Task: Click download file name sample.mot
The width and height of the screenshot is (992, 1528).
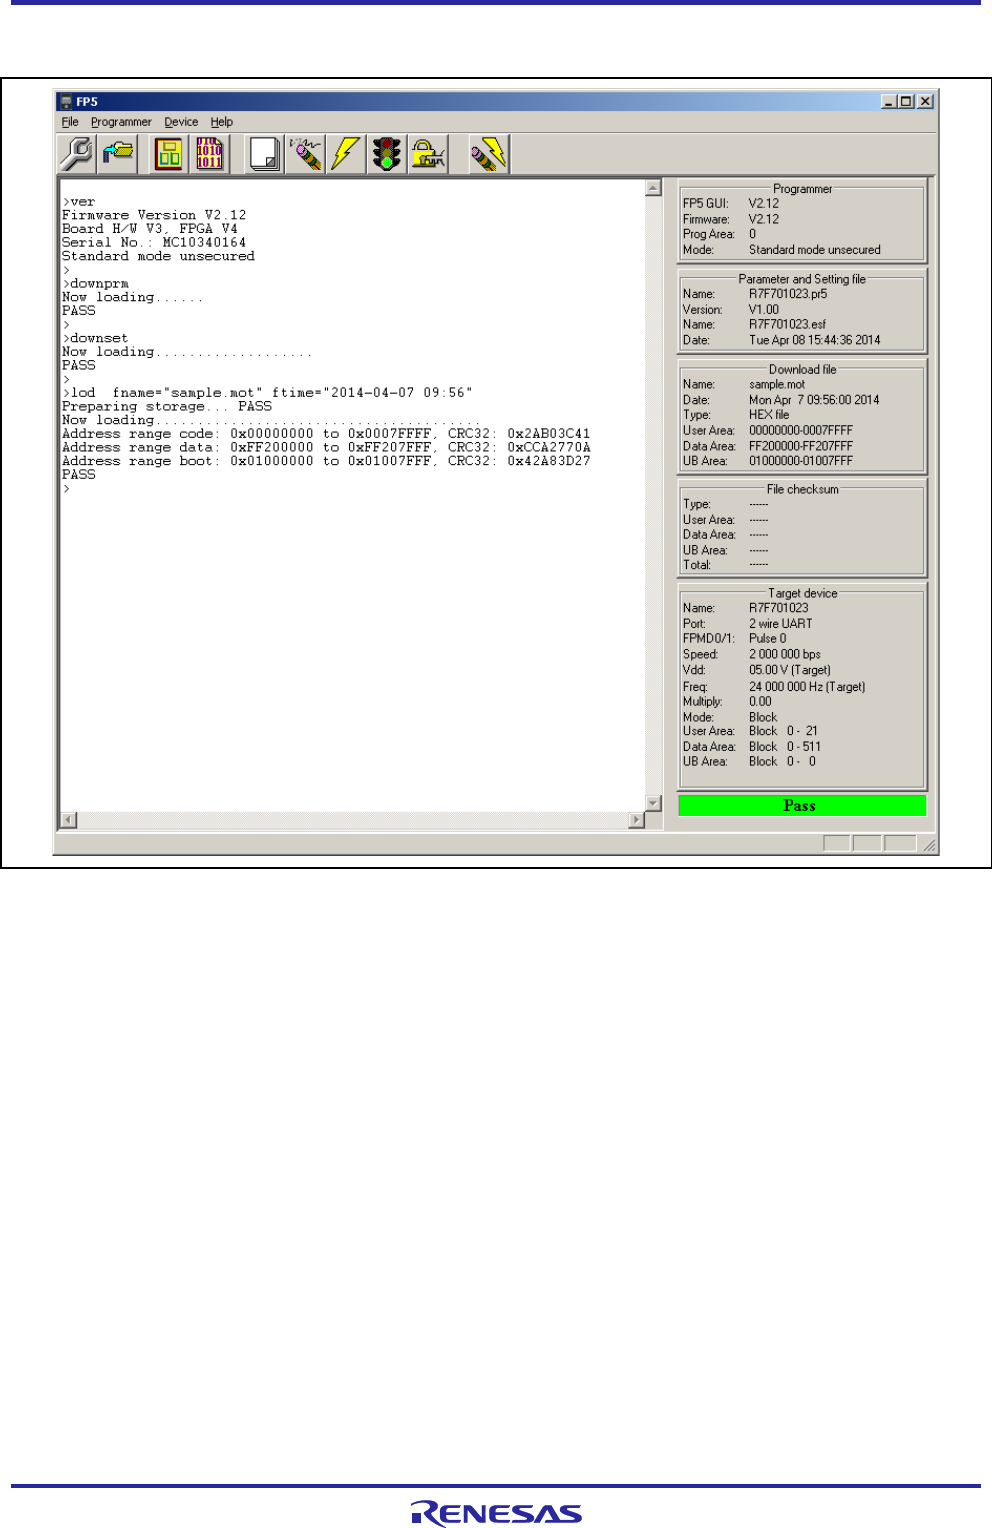Action: 777,384
